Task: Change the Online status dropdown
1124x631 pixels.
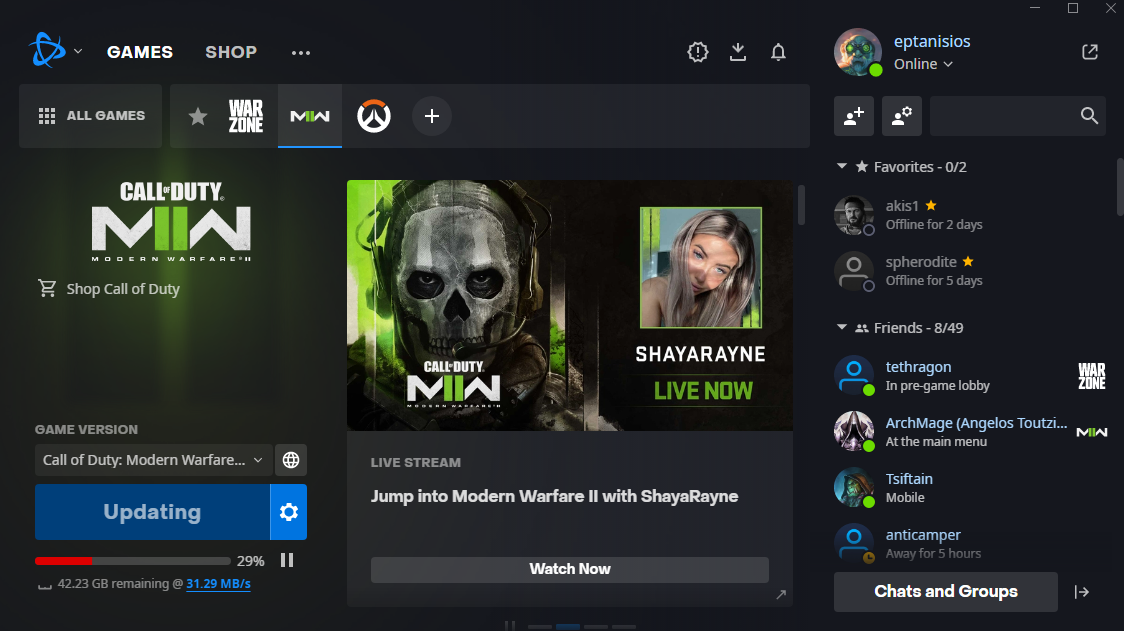Action: (923, 64)
